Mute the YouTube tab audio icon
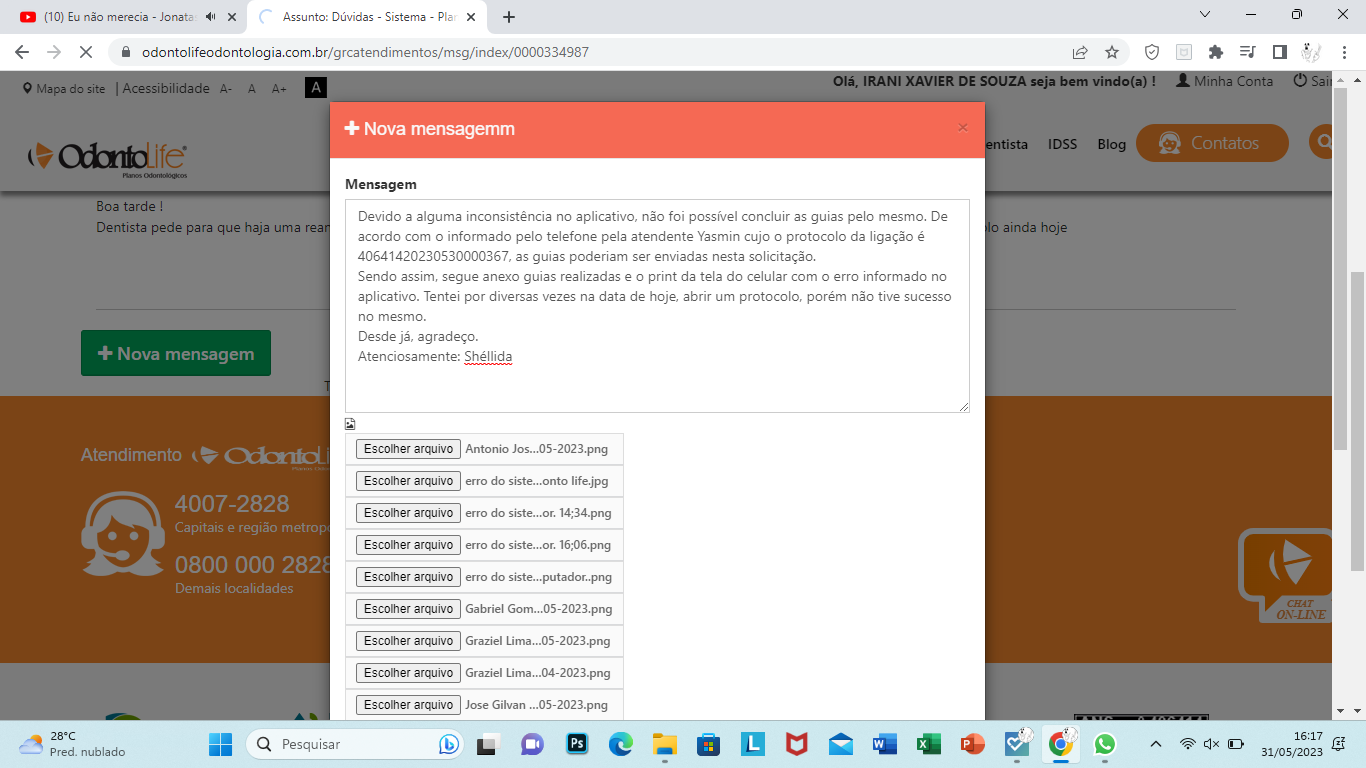This screenshot has height=768, width=1366. coord(210,17)
